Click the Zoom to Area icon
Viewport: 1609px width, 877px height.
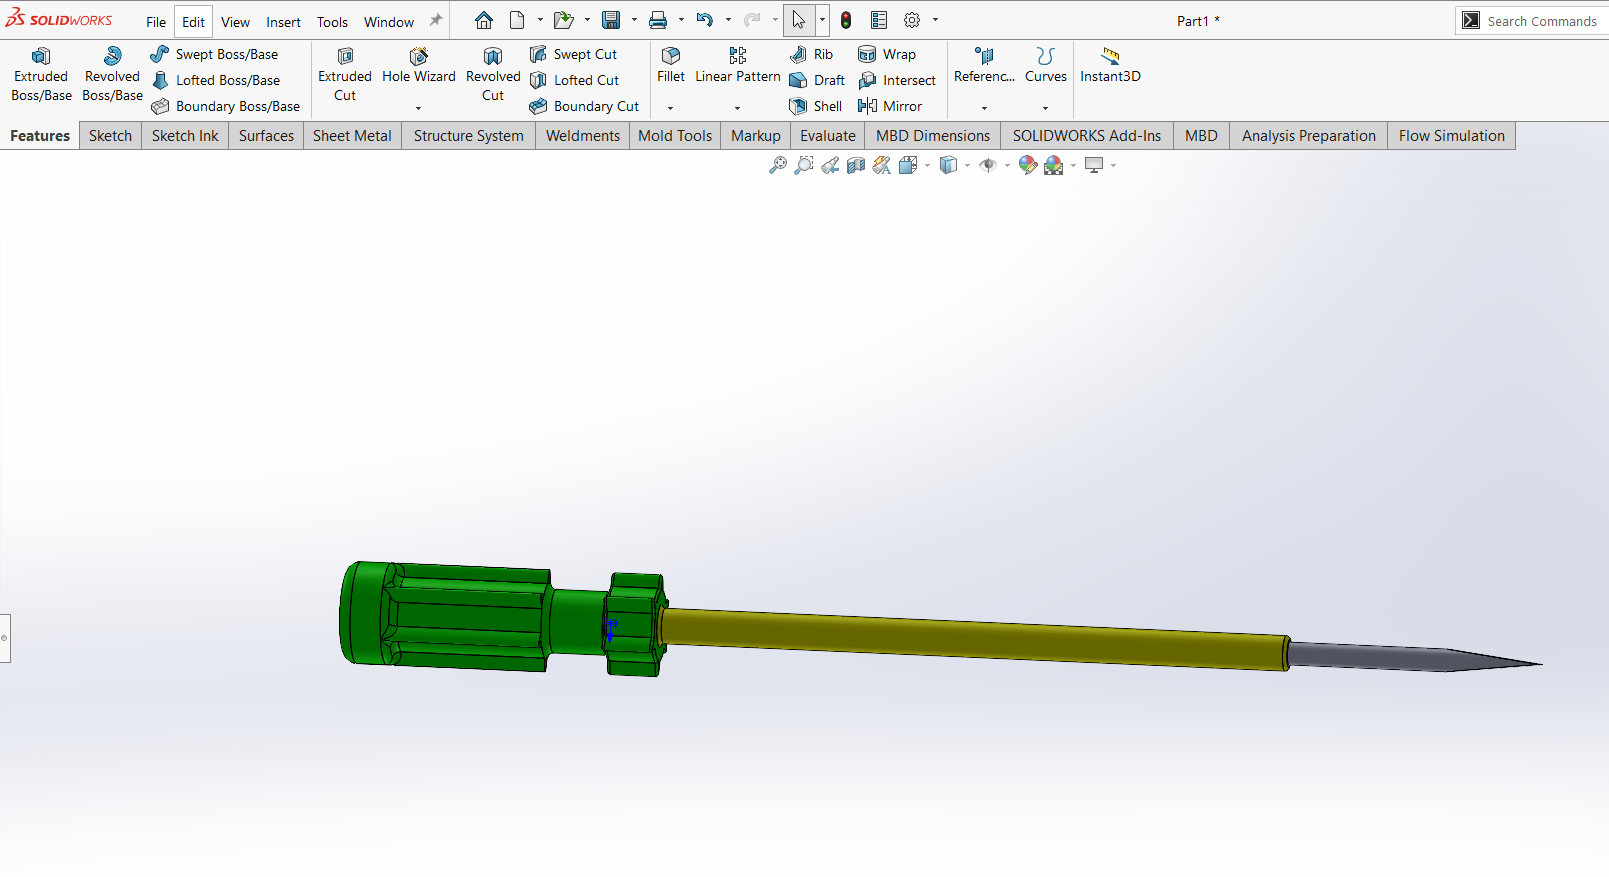tap(803, 165)
